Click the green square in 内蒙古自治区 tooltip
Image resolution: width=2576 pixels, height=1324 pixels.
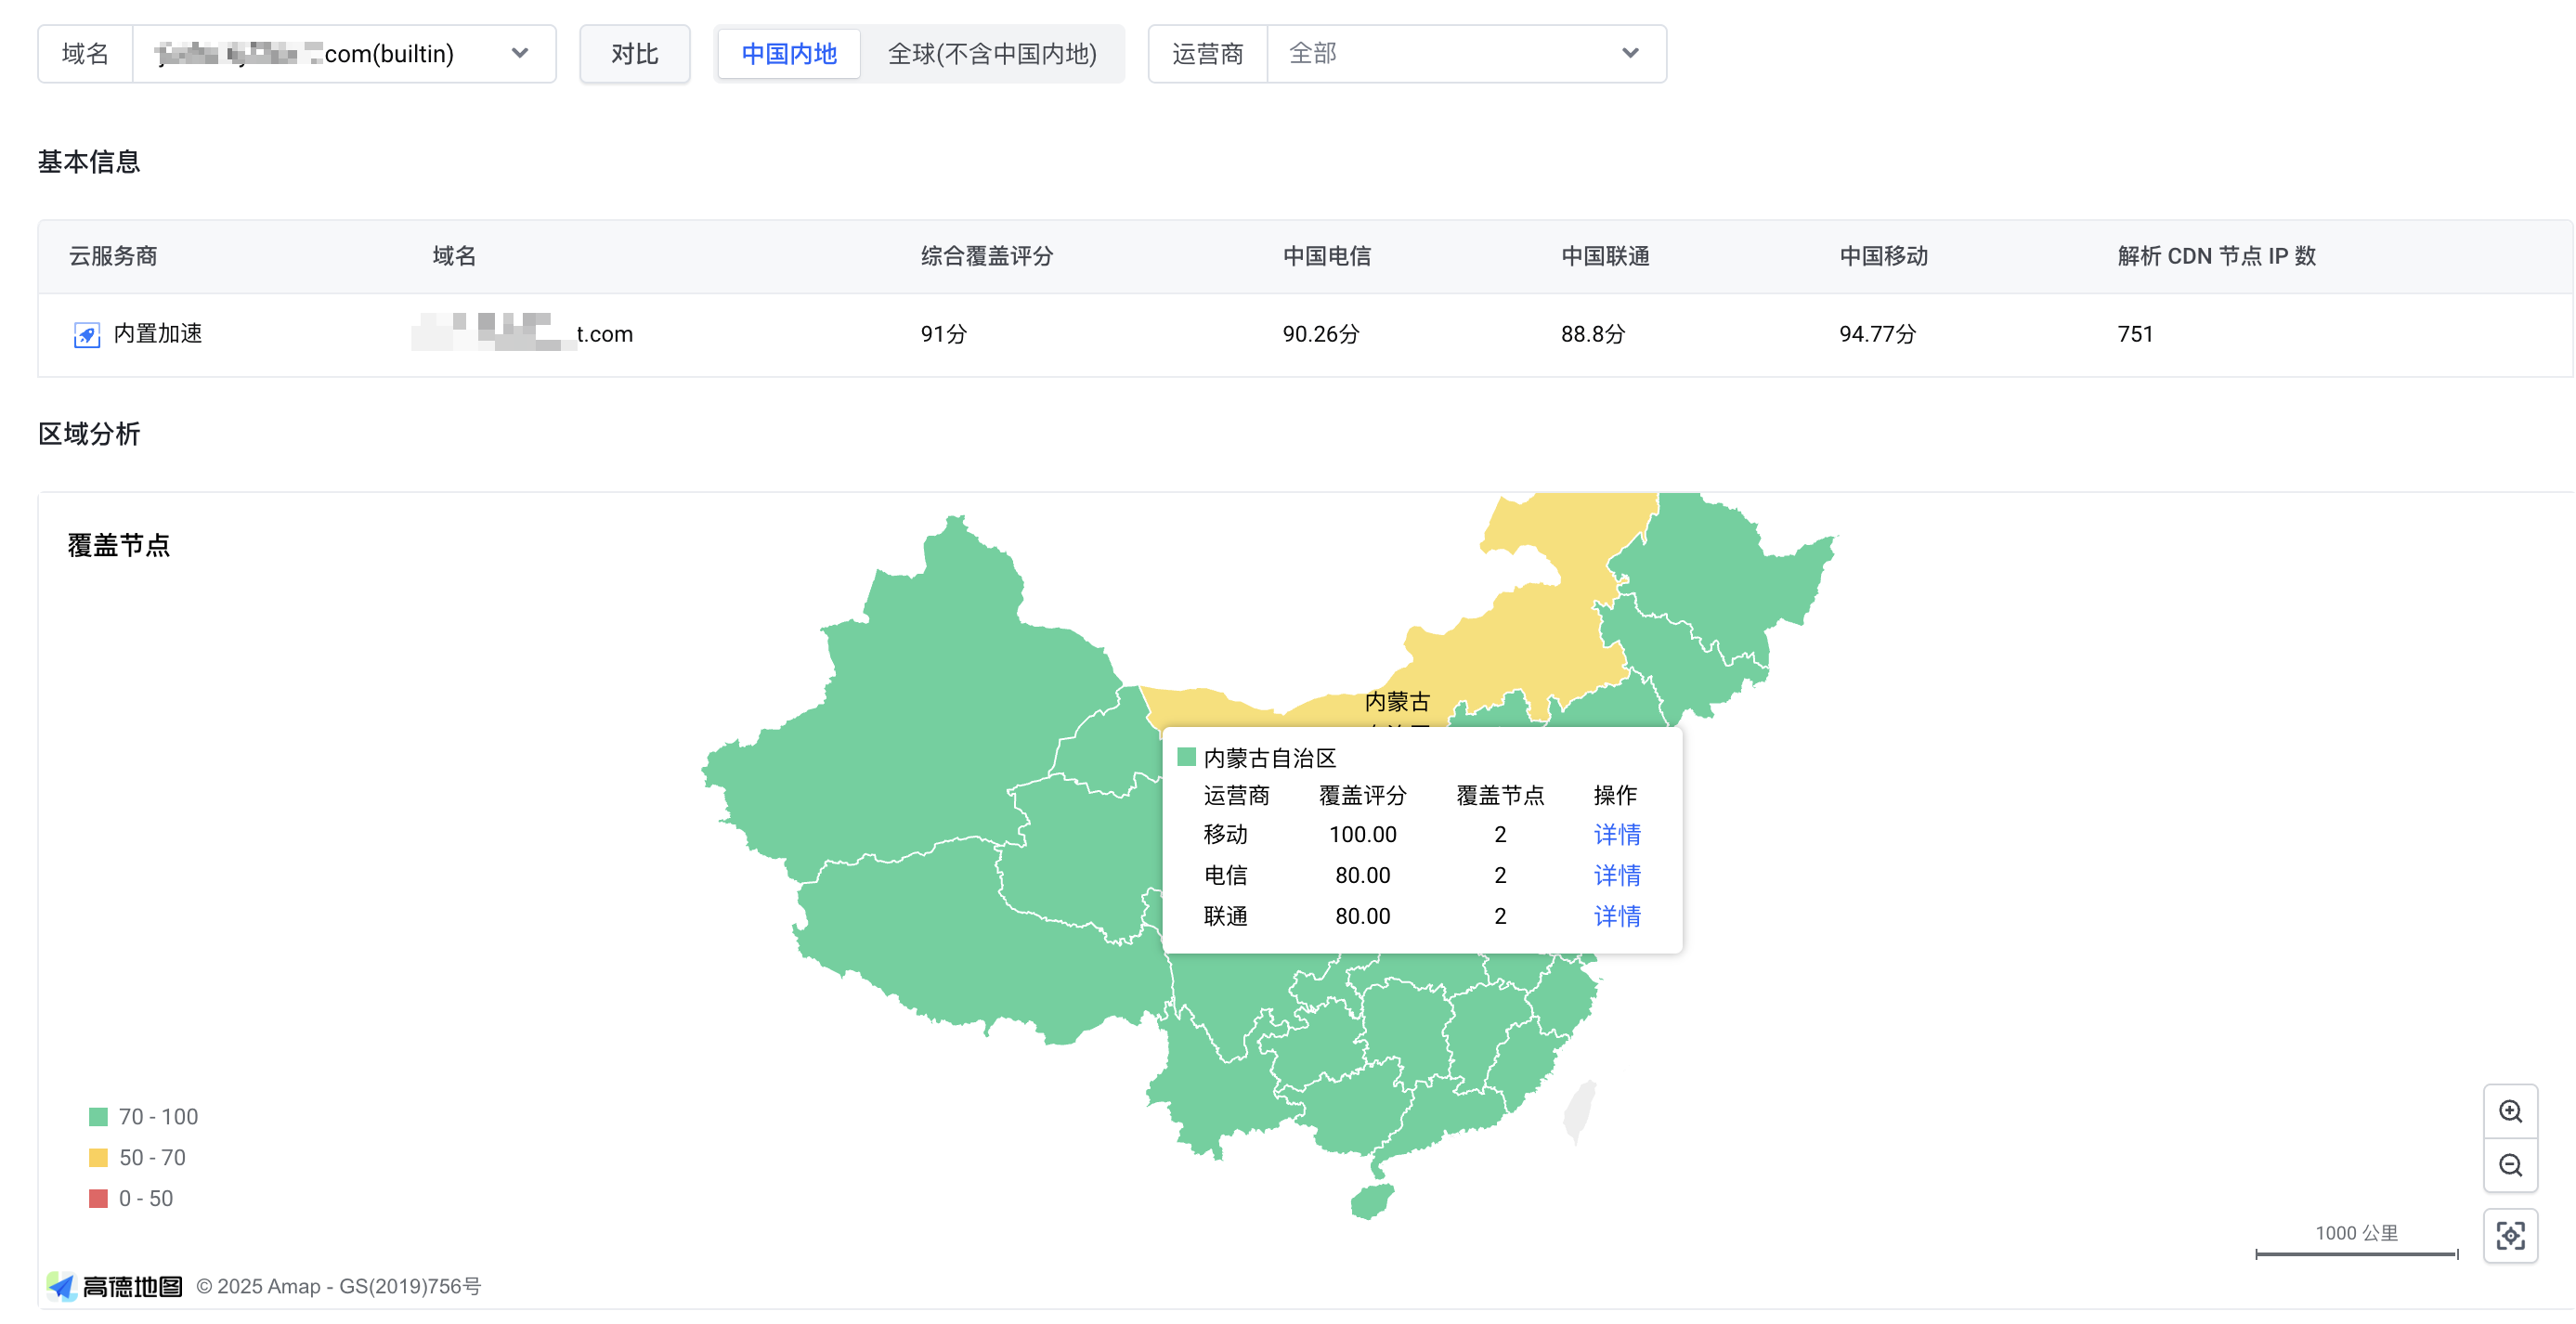point(1187,757)
